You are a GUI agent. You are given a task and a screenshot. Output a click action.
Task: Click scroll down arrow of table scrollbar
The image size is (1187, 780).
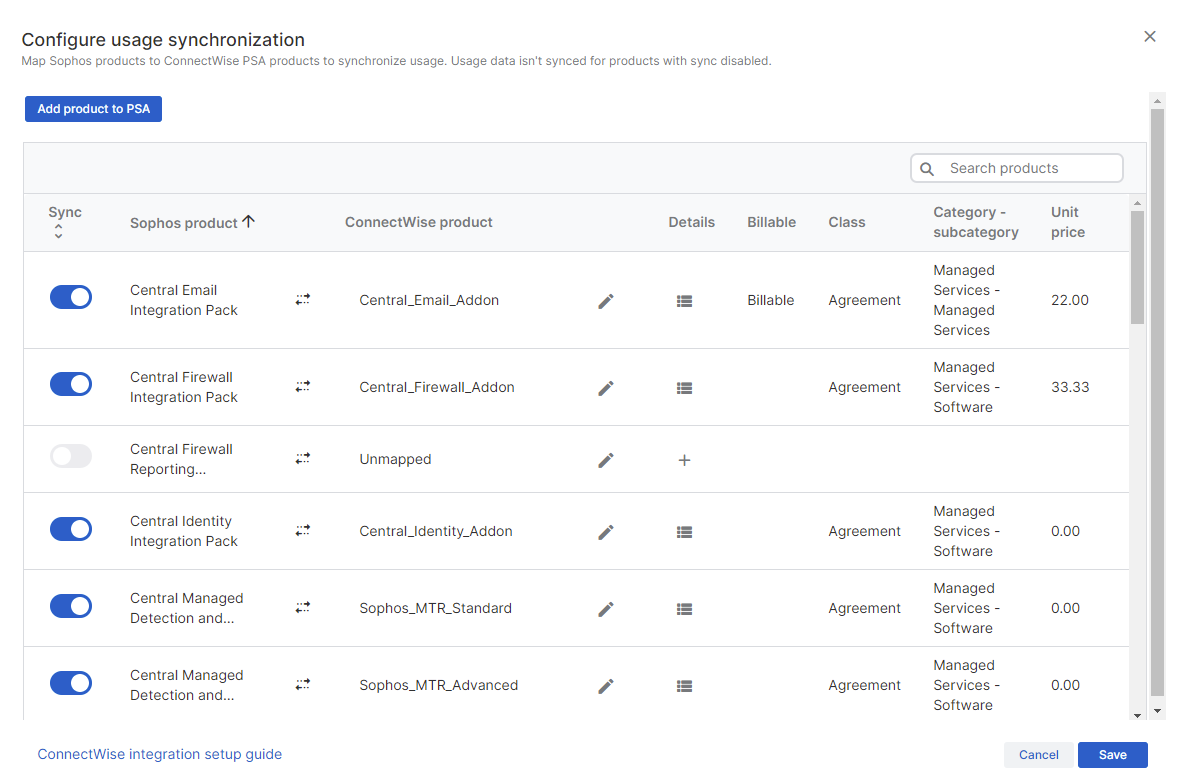coord(1137,714)
